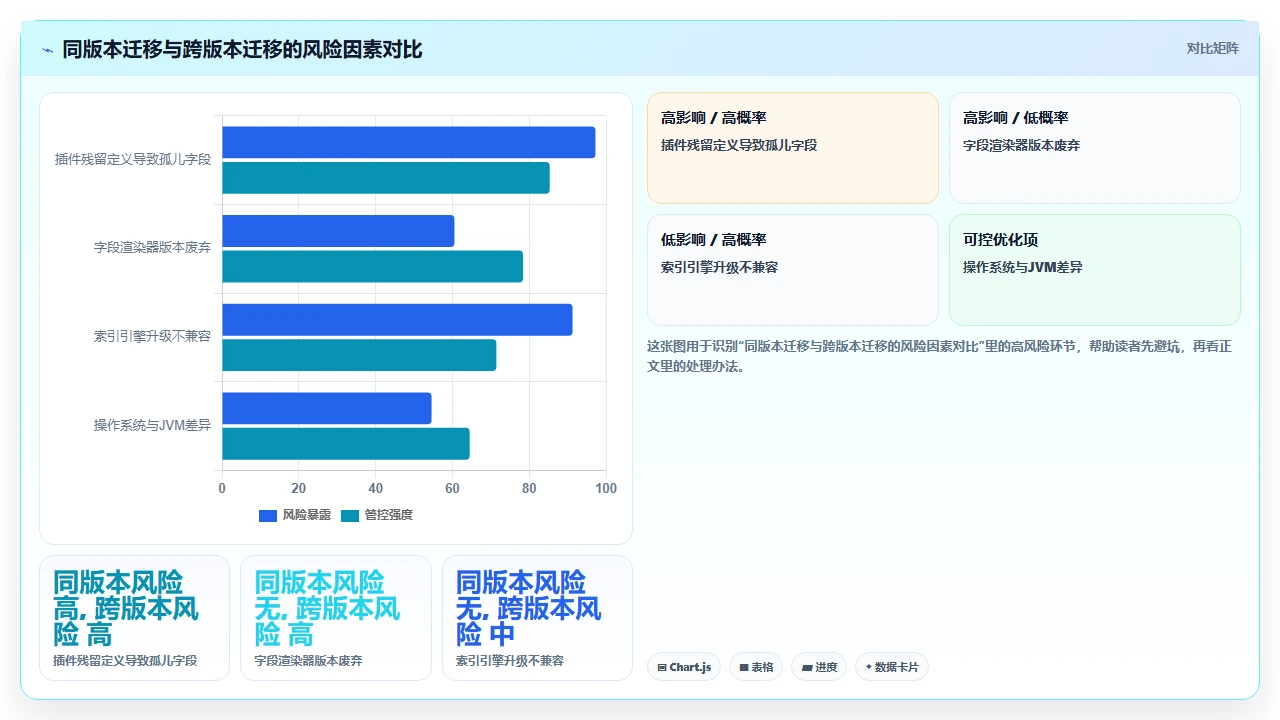Click the 对比矩阵 label in header
Screen dimensions: 1280x720
(x=1212, y=49)
